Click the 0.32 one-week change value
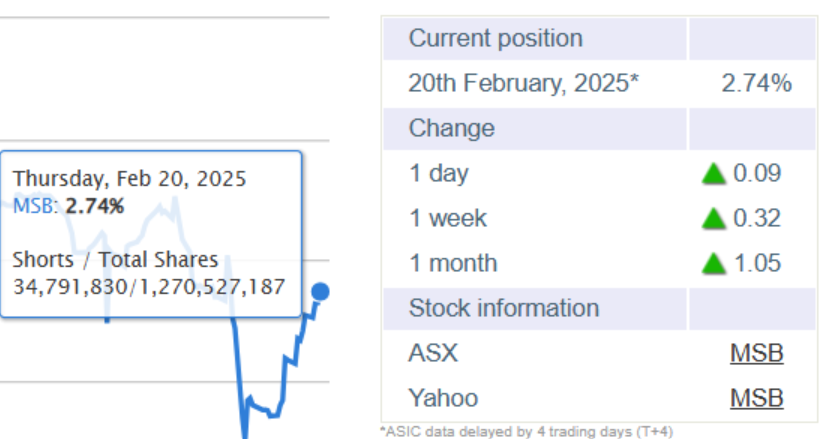831x439 pixels. click(x=757, y=218)
